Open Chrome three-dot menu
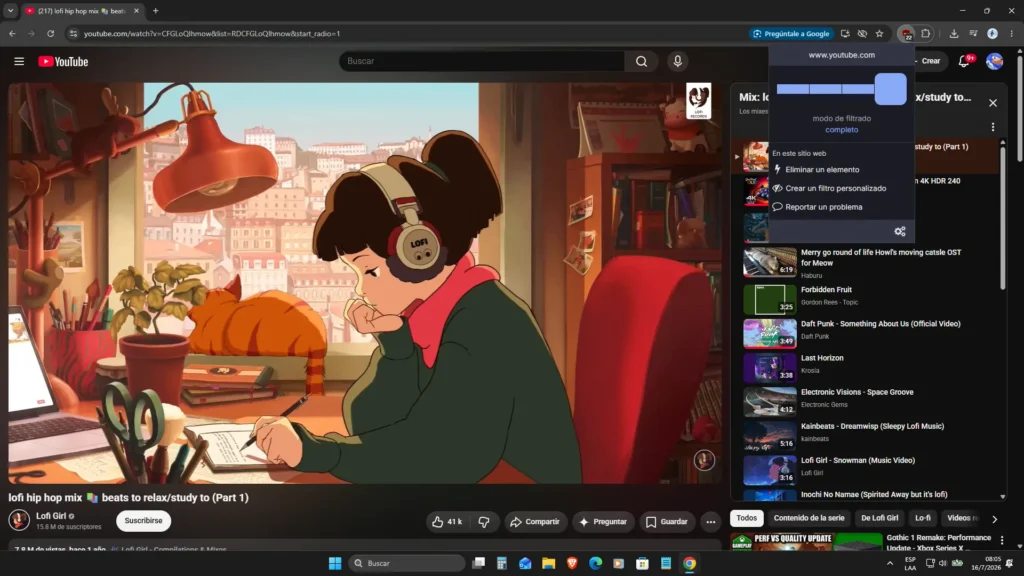The width and height of the screenshot is (1024, 576). coord(1012,33)
